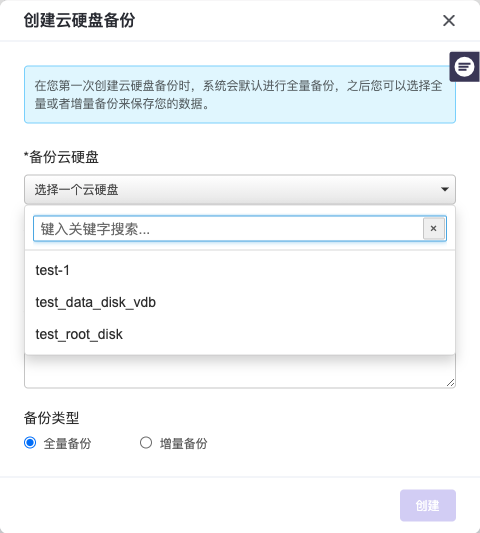Click the blue info notice about 全量备份
The height and width of the screenshot is (533, 480).
(240, 94)
